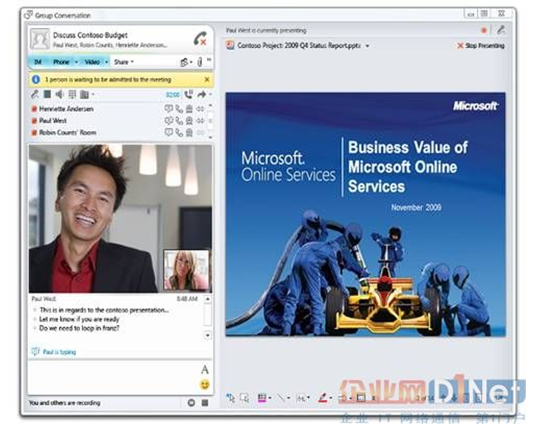This screenshot has height=431, width=538.
Task: Click Paul West's phone icon
Action: (x=179, y=121)
